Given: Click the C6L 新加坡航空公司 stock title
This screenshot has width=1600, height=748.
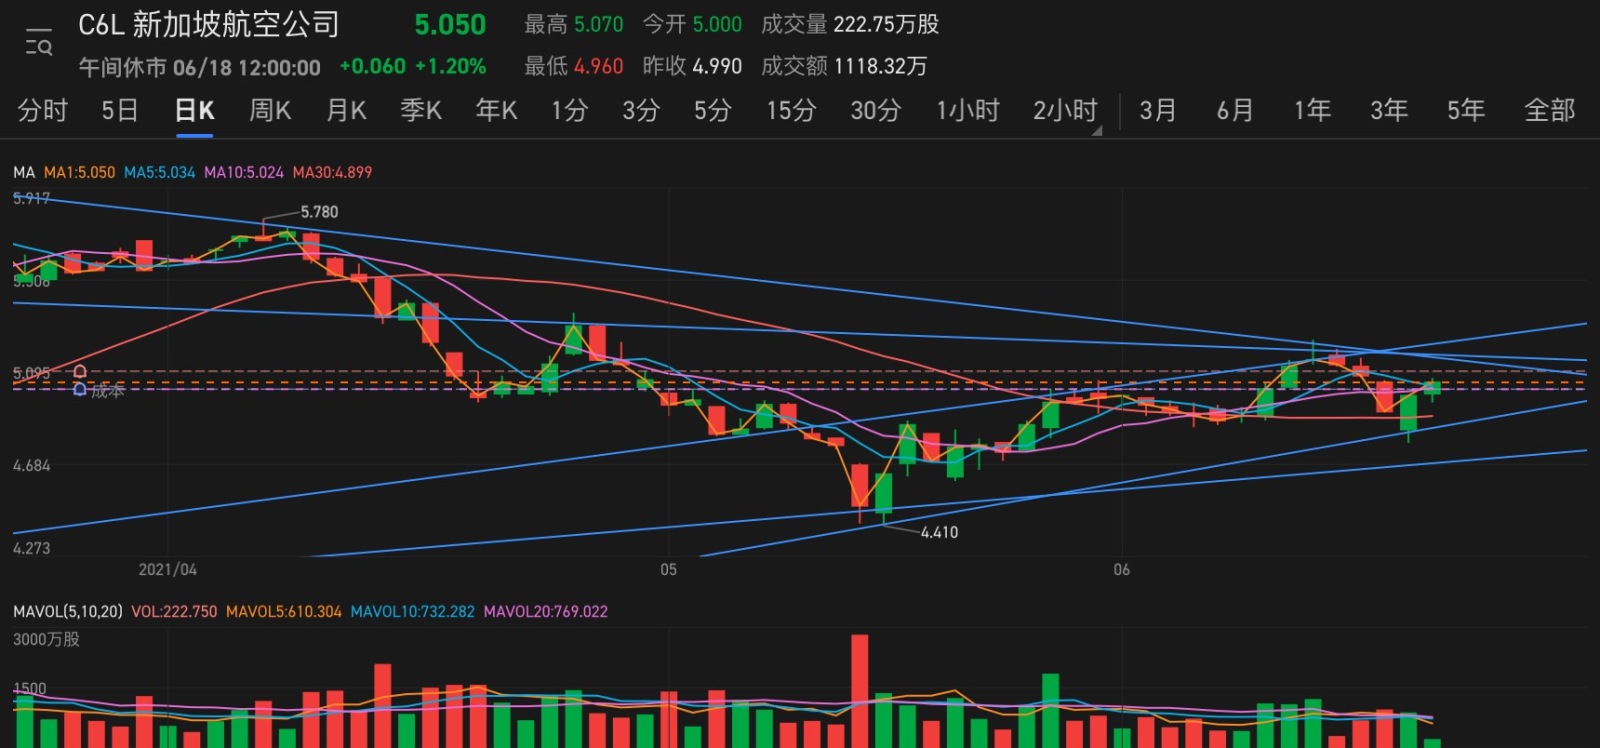Looking at the screenshot, I should (208, 25).
